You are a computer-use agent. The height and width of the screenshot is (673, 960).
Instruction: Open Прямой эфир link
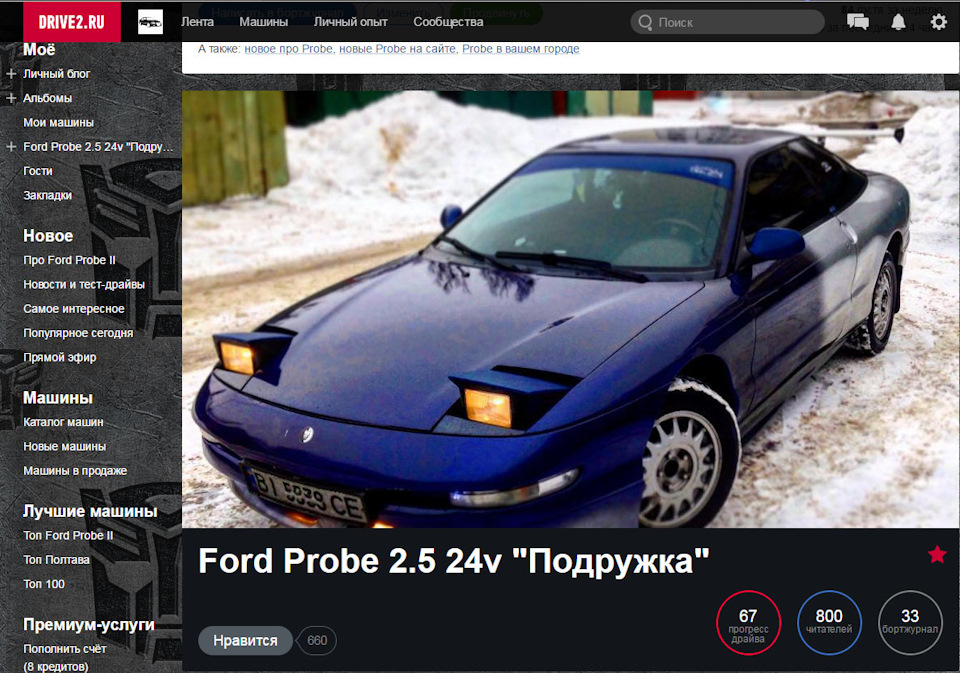[x=59, y=358]
